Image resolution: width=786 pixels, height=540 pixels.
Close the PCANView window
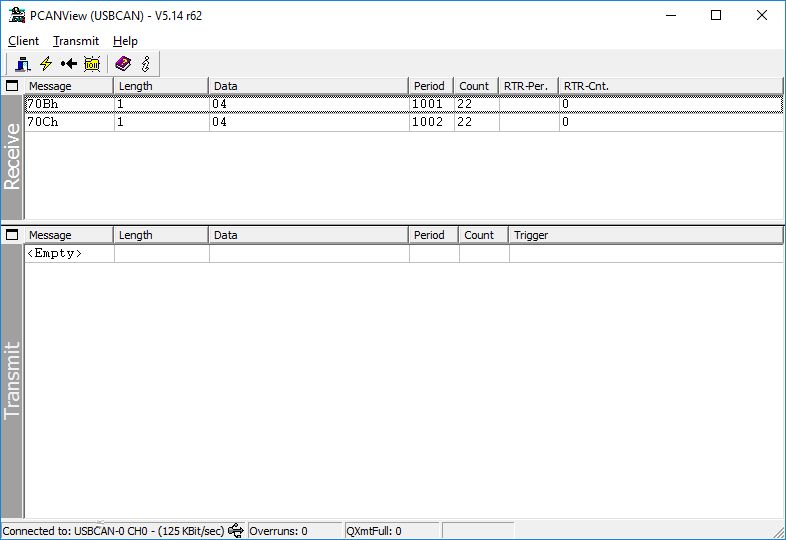tap(761, 15)
